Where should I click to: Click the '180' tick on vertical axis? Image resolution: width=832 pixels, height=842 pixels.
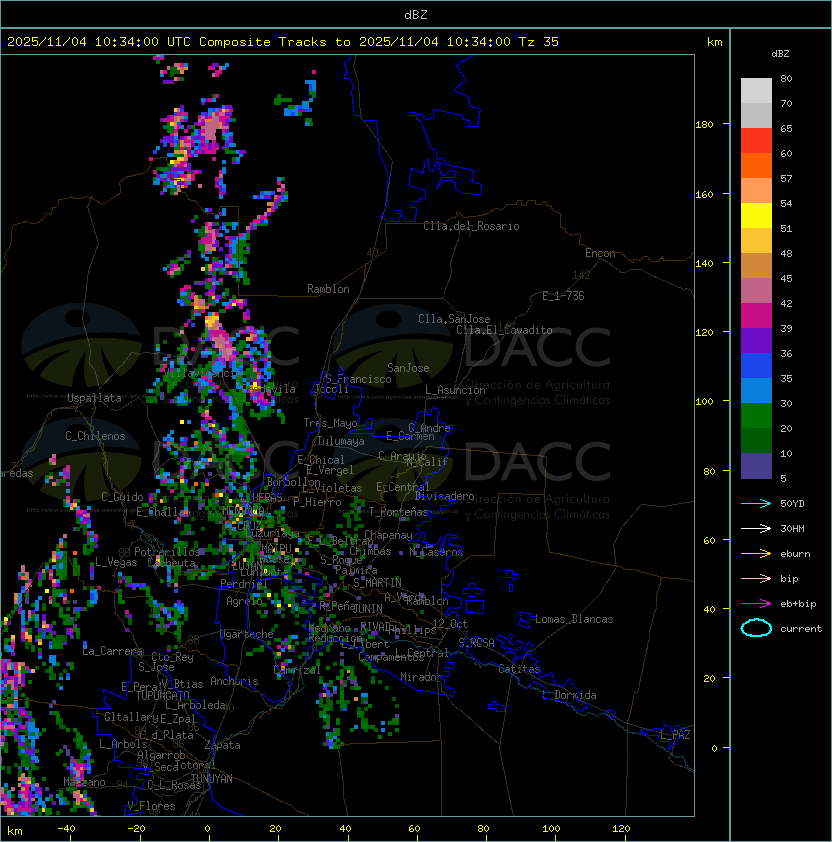point(704,124)
